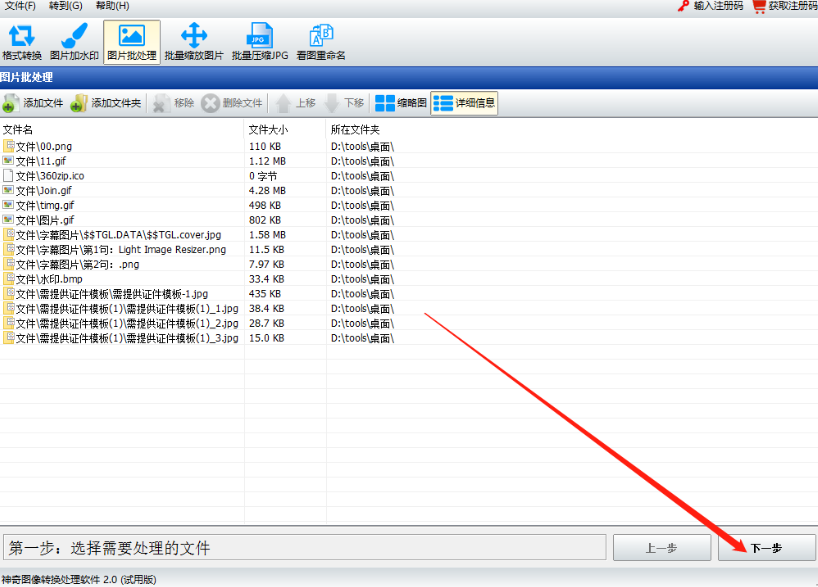
Task: Click the 15.0 KB size cell
Action: coord(266,338)
